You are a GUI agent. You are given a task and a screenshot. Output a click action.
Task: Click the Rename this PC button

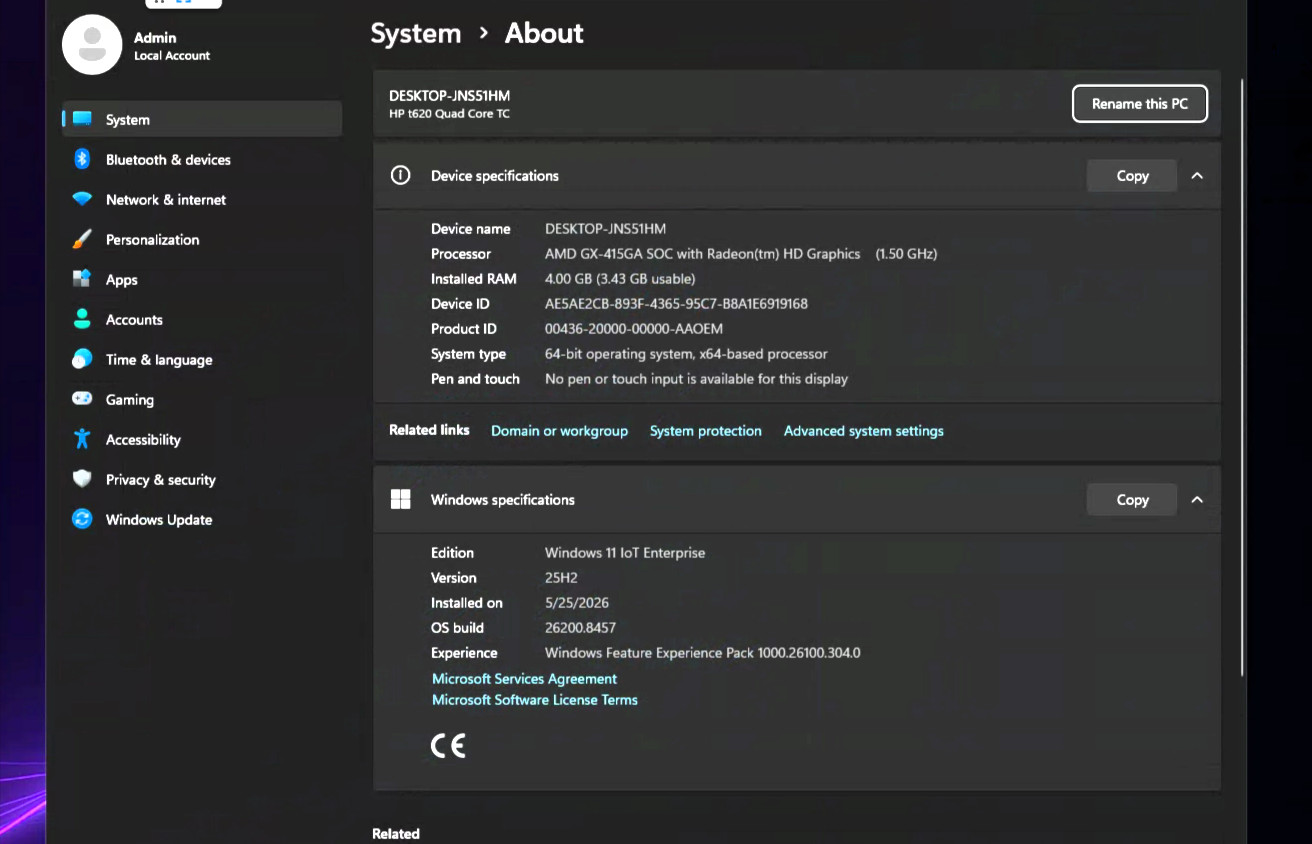[x=1140, y=104]
